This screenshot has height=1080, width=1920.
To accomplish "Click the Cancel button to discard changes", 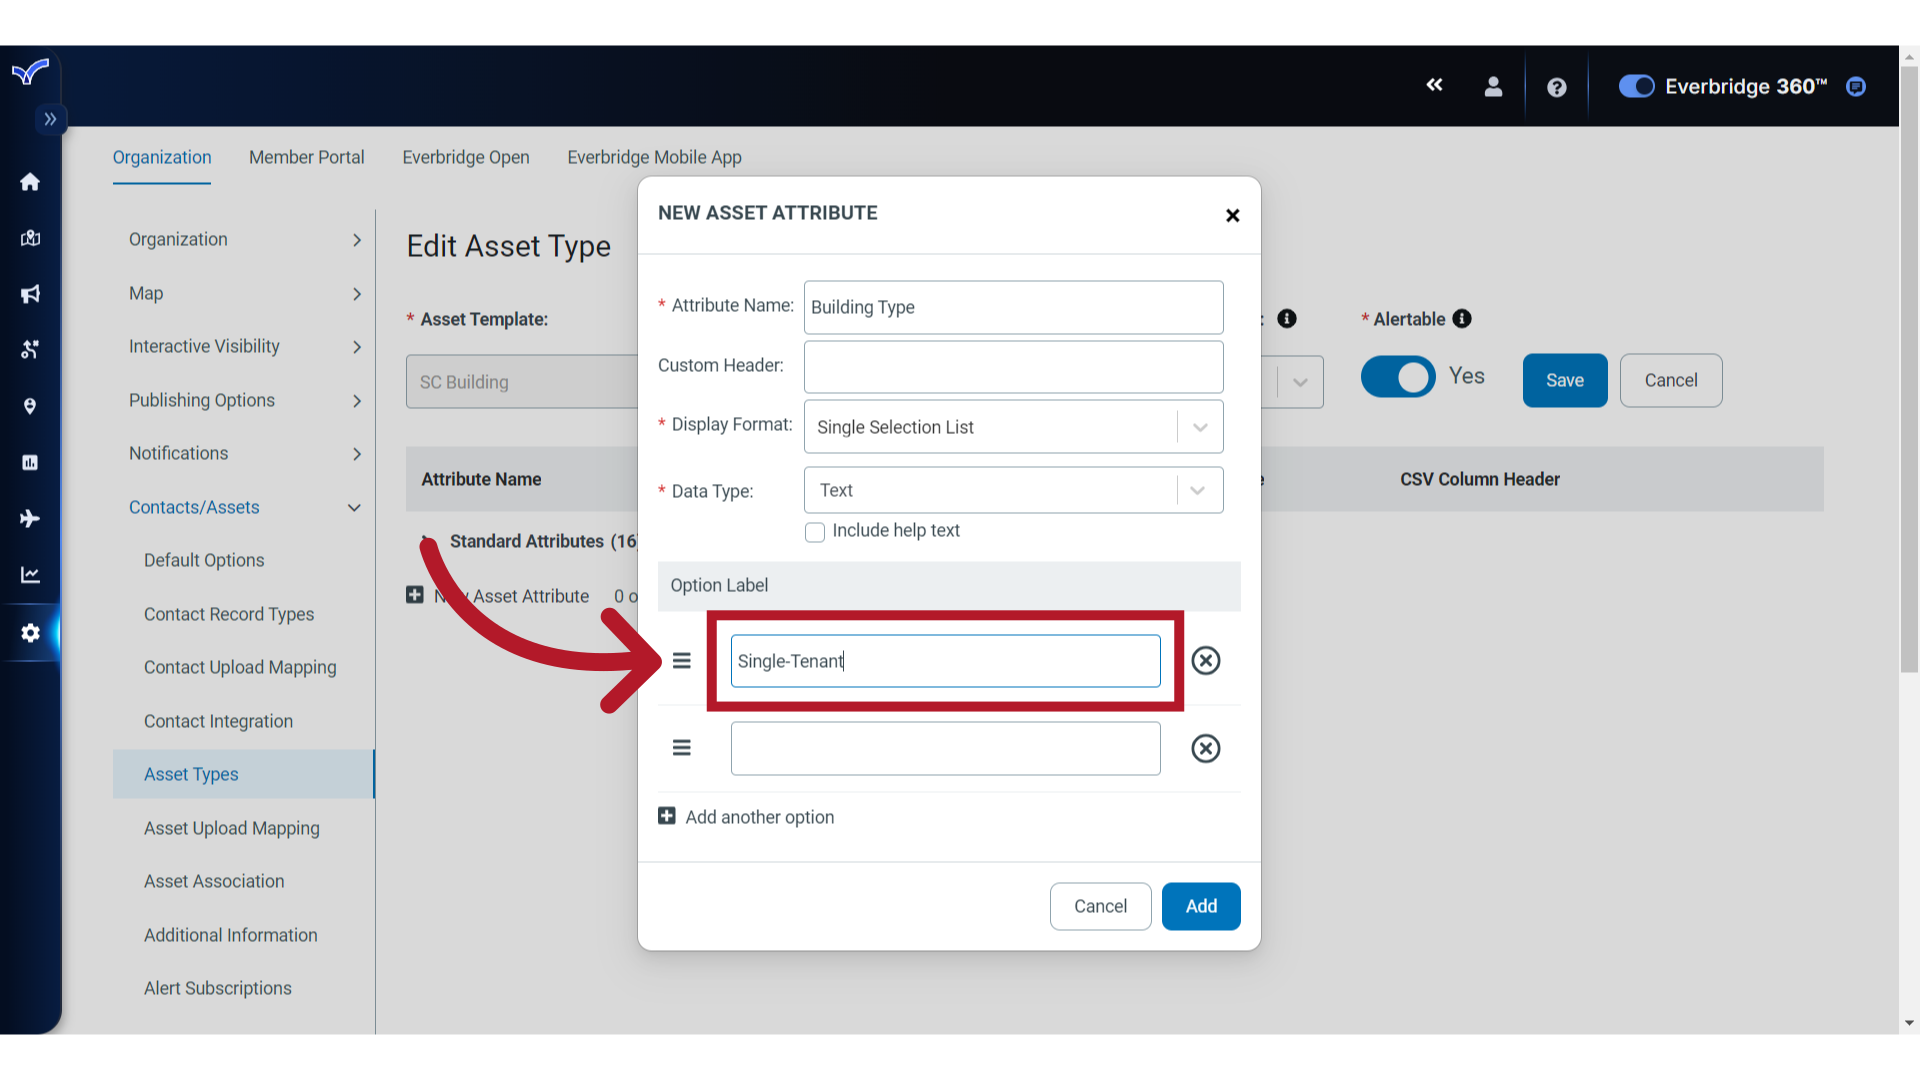I will pos(1101,906).
